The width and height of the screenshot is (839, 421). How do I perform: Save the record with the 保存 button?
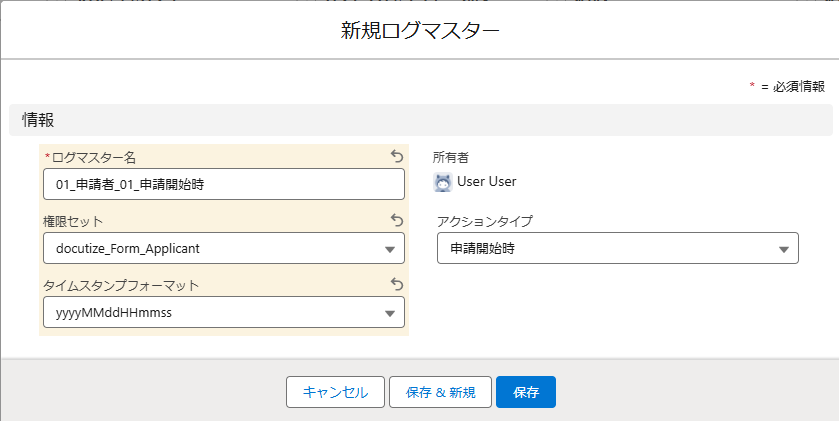[x=526, y=392]
